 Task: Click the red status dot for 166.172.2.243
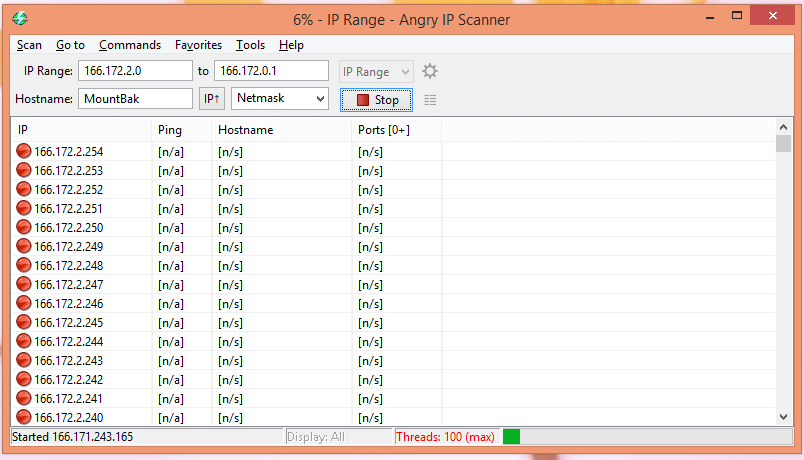click(x=24, y=360)
